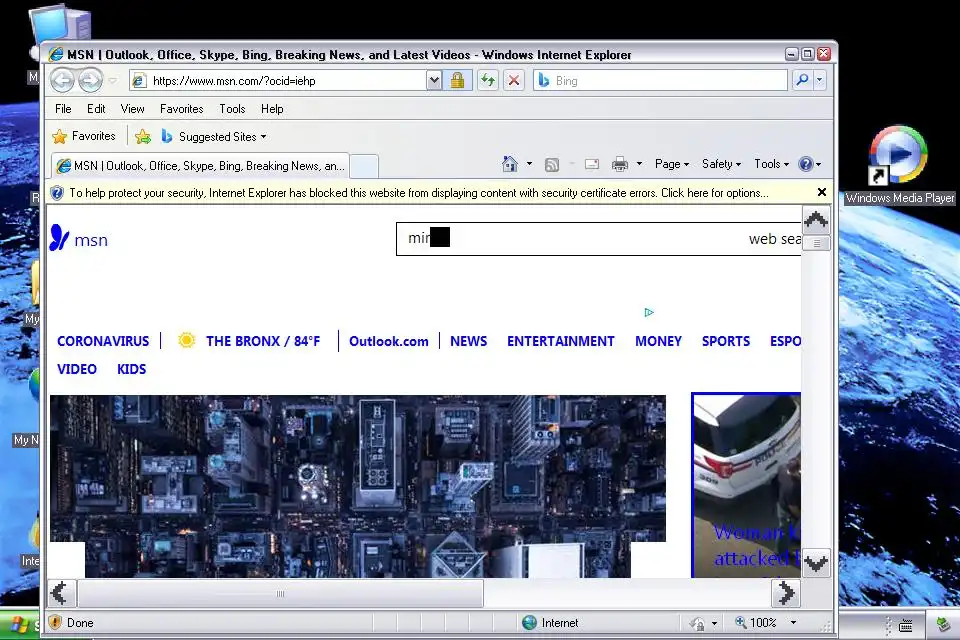Open the ENTERTAINMENT section link
Image resolution: width=960 pixels, height=640 pixels.
560,341
